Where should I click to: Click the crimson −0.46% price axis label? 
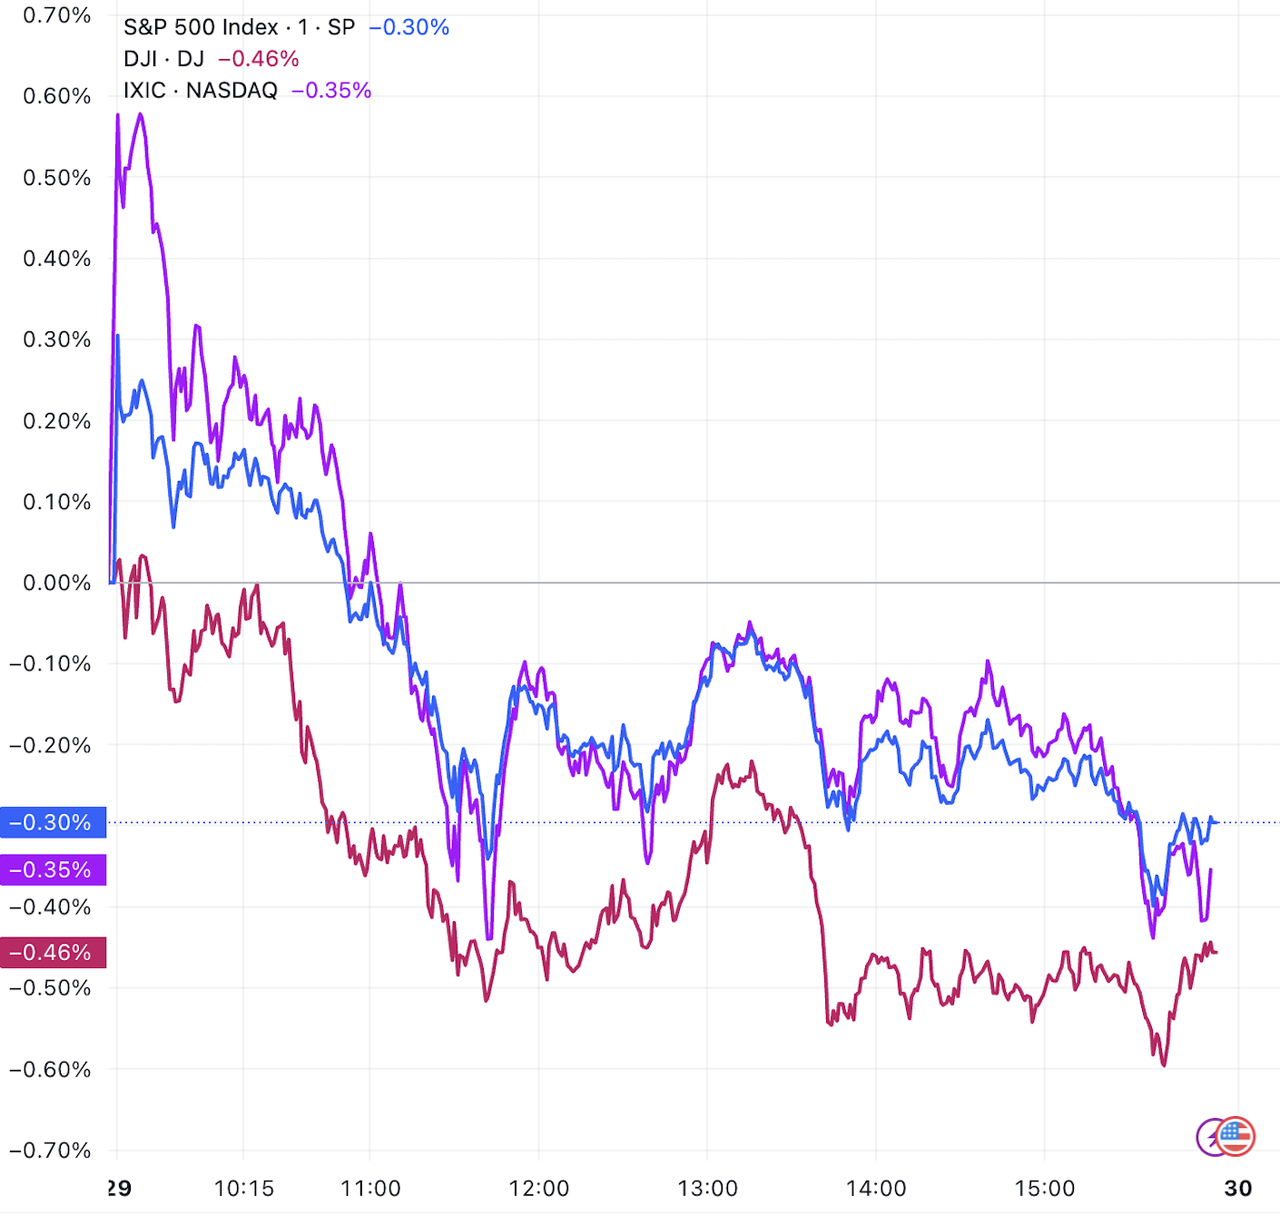pyautogui.click(x=53, y=952)
